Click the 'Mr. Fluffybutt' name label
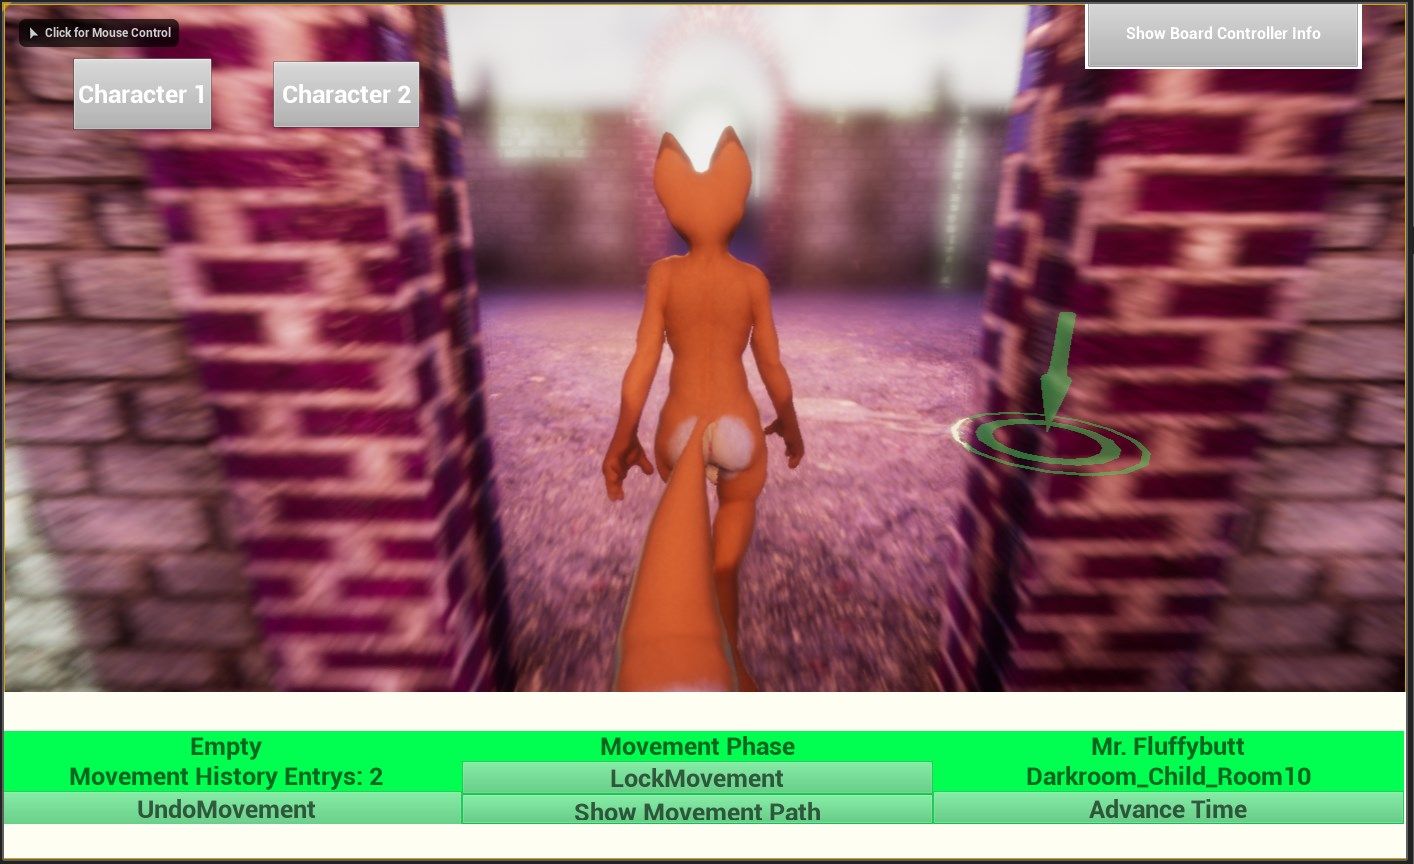This screenshot has width=1414, height=864. [x=1168, y=747]
